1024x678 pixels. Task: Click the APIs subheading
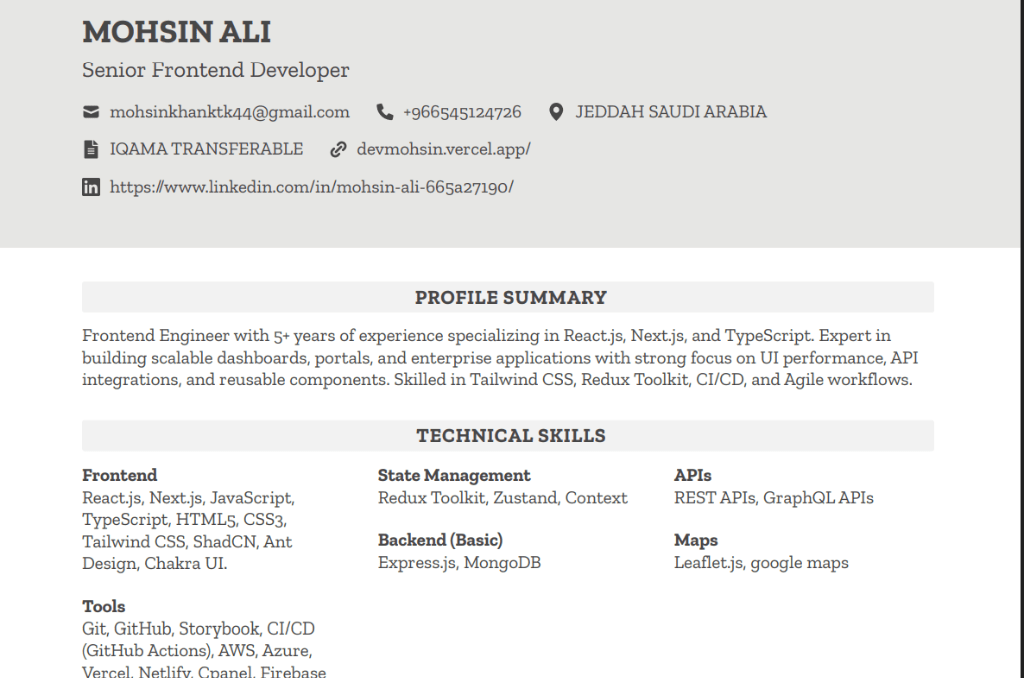(693, 475)
